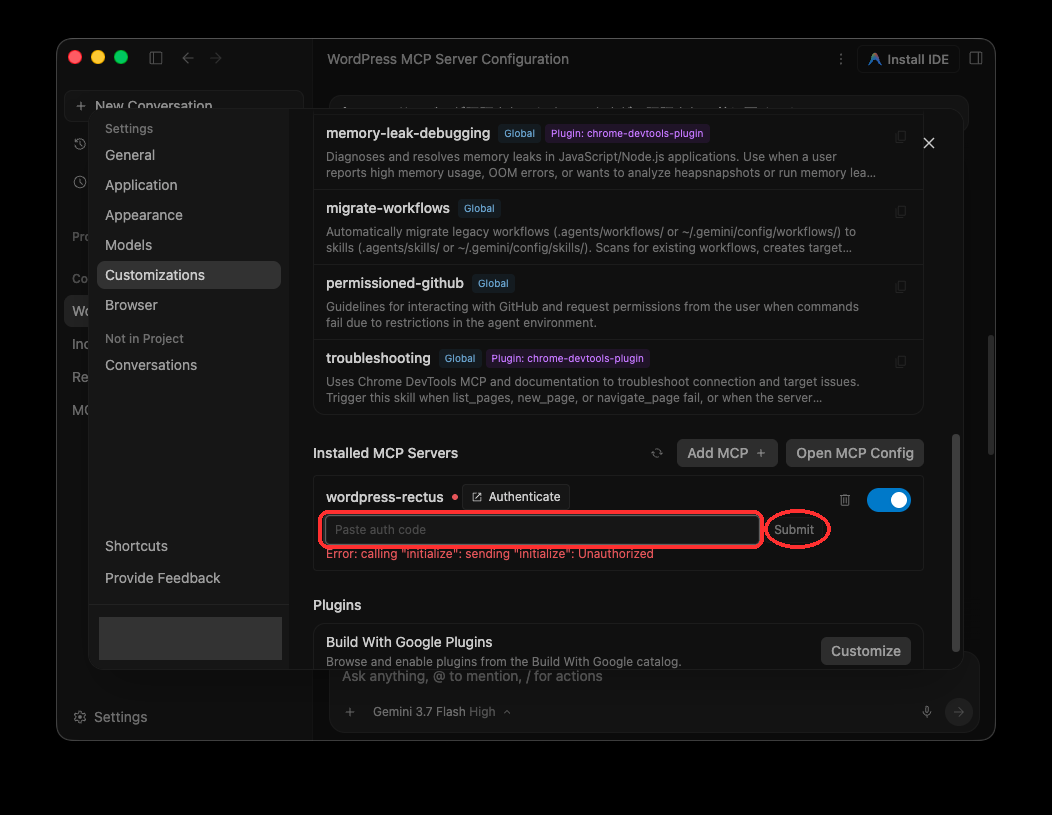Viewport: 1052px width, 815px height.
Task: Click the memory-leak-debugging skill name
Action: (x=408, y=133)
